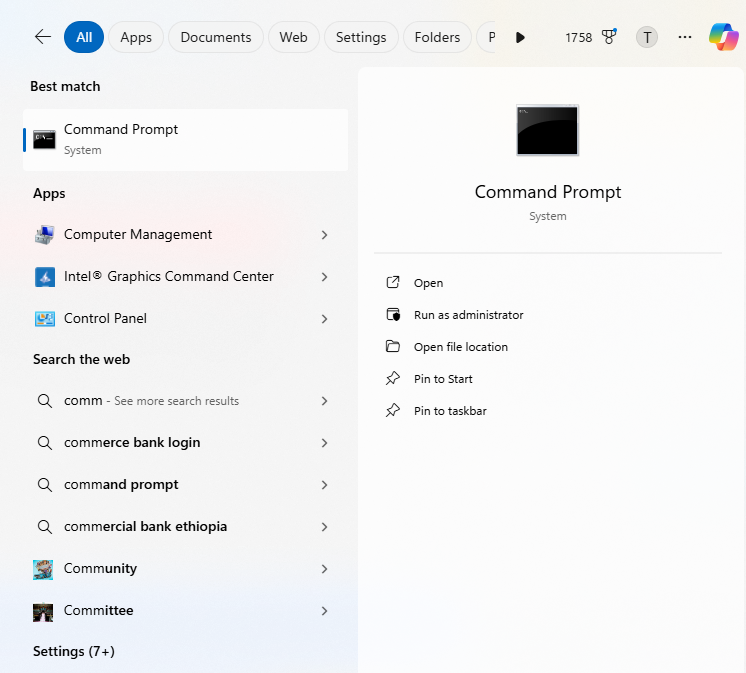Screen dimensions: 746x673
Task: Click the rewards trophy icon
Action: click(x=609, y=37)
